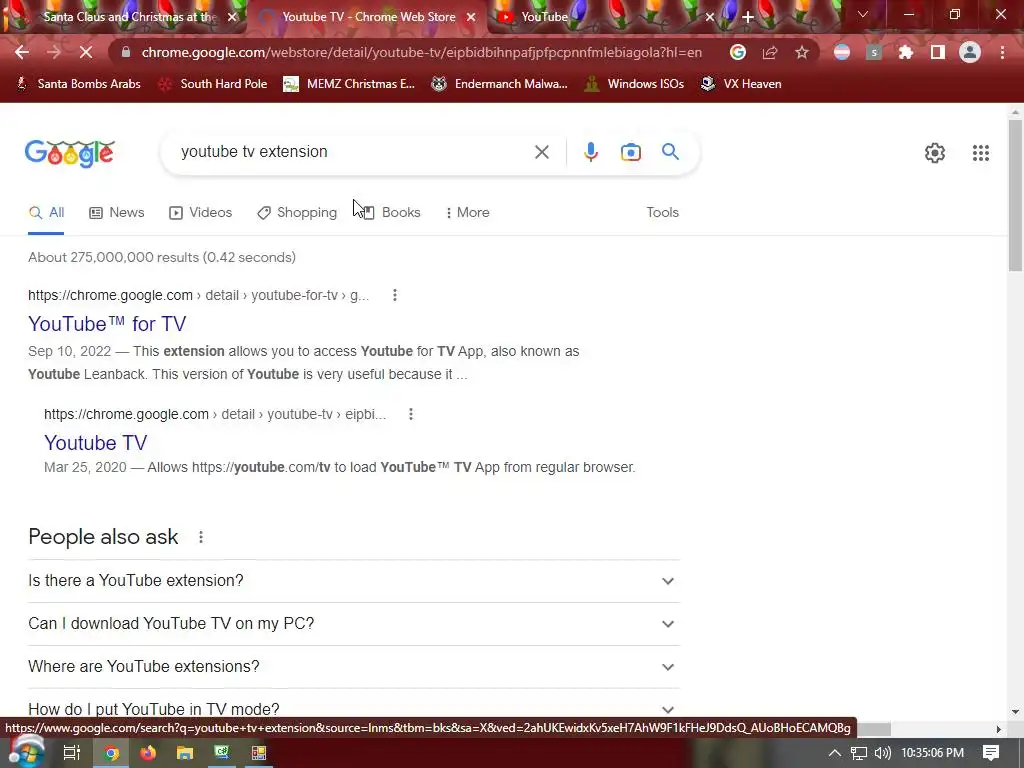Click the address bar URL

pos(422,52)
